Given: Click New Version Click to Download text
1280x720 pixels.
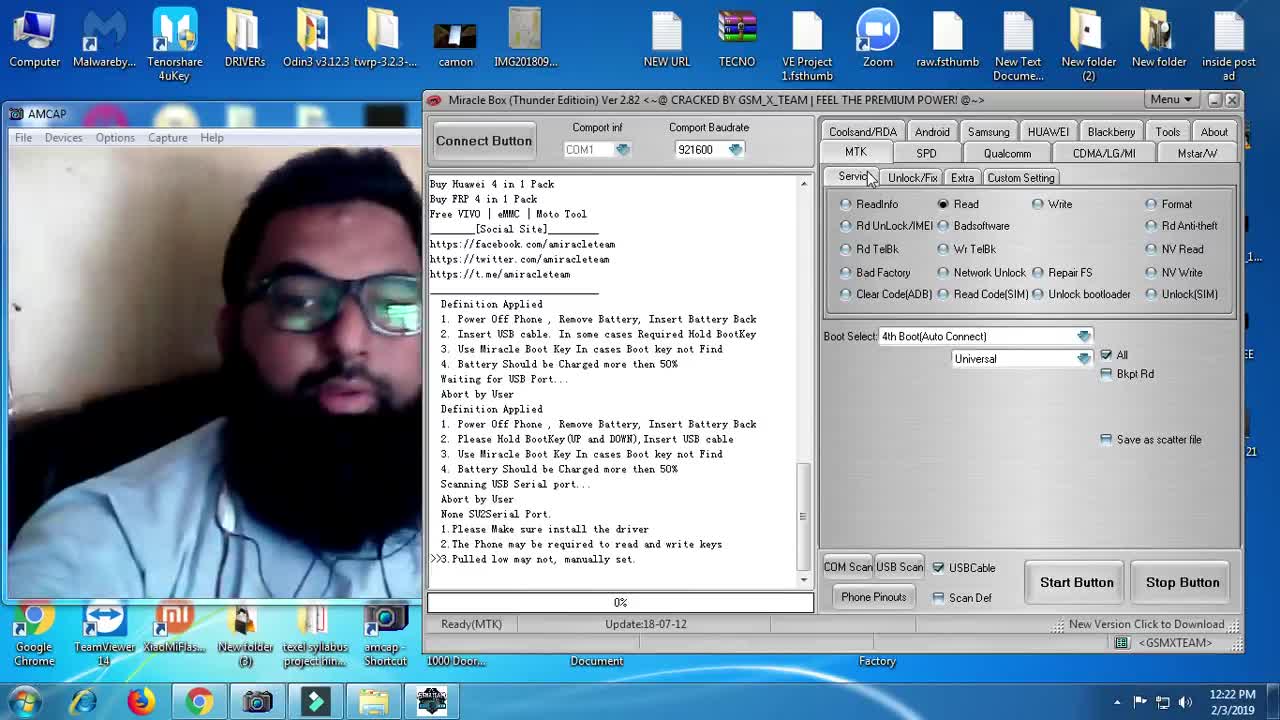Looking at the screenshot, I should click(x=1146, y=624).
